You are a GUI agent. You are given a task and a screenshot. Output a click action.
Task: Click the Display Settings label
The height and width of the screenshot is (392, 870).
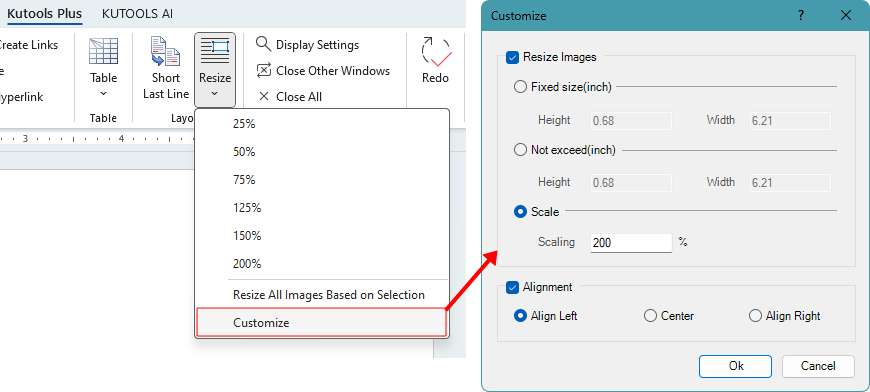point(317,45)
